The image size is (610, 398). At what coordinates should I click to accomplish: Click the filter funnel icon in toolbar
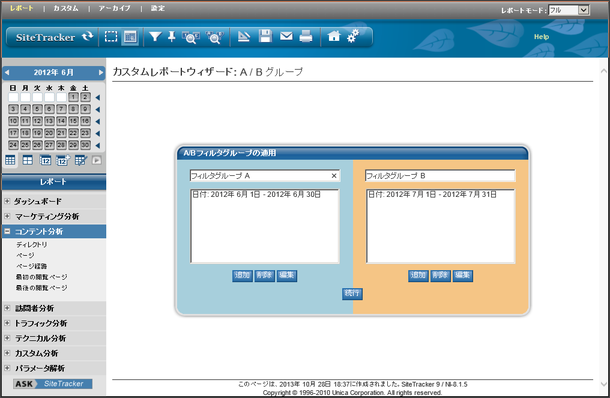pyautogui.click(x=155, y=37)
